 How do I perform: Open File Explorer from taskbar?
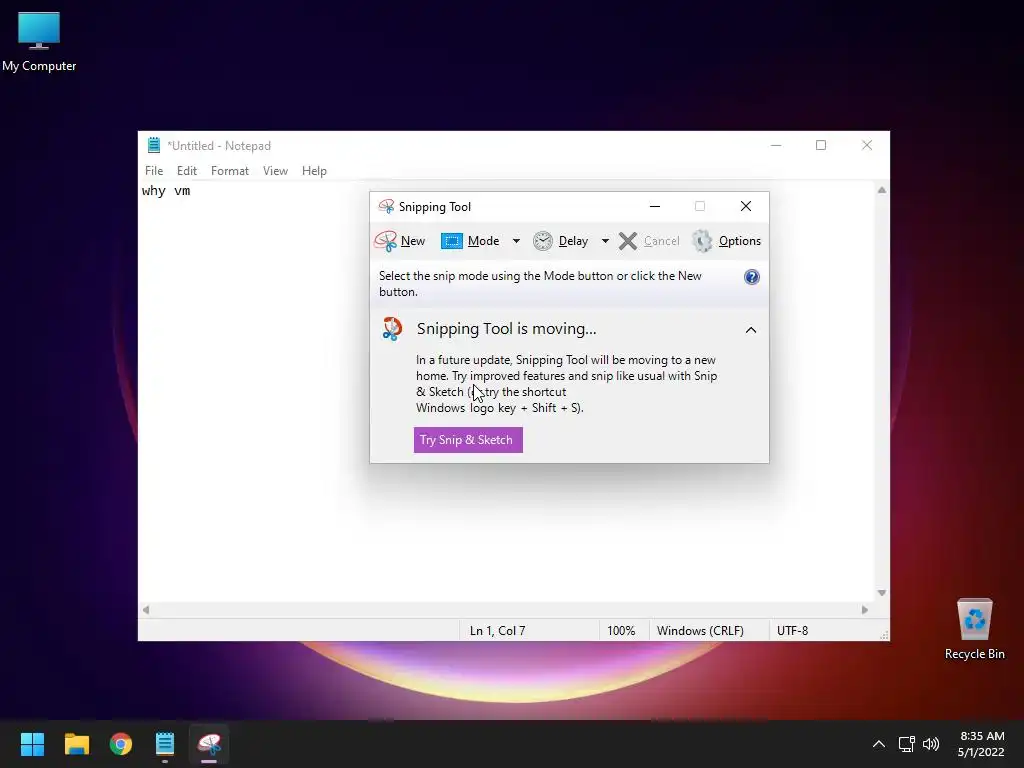(x=76, y=744)
